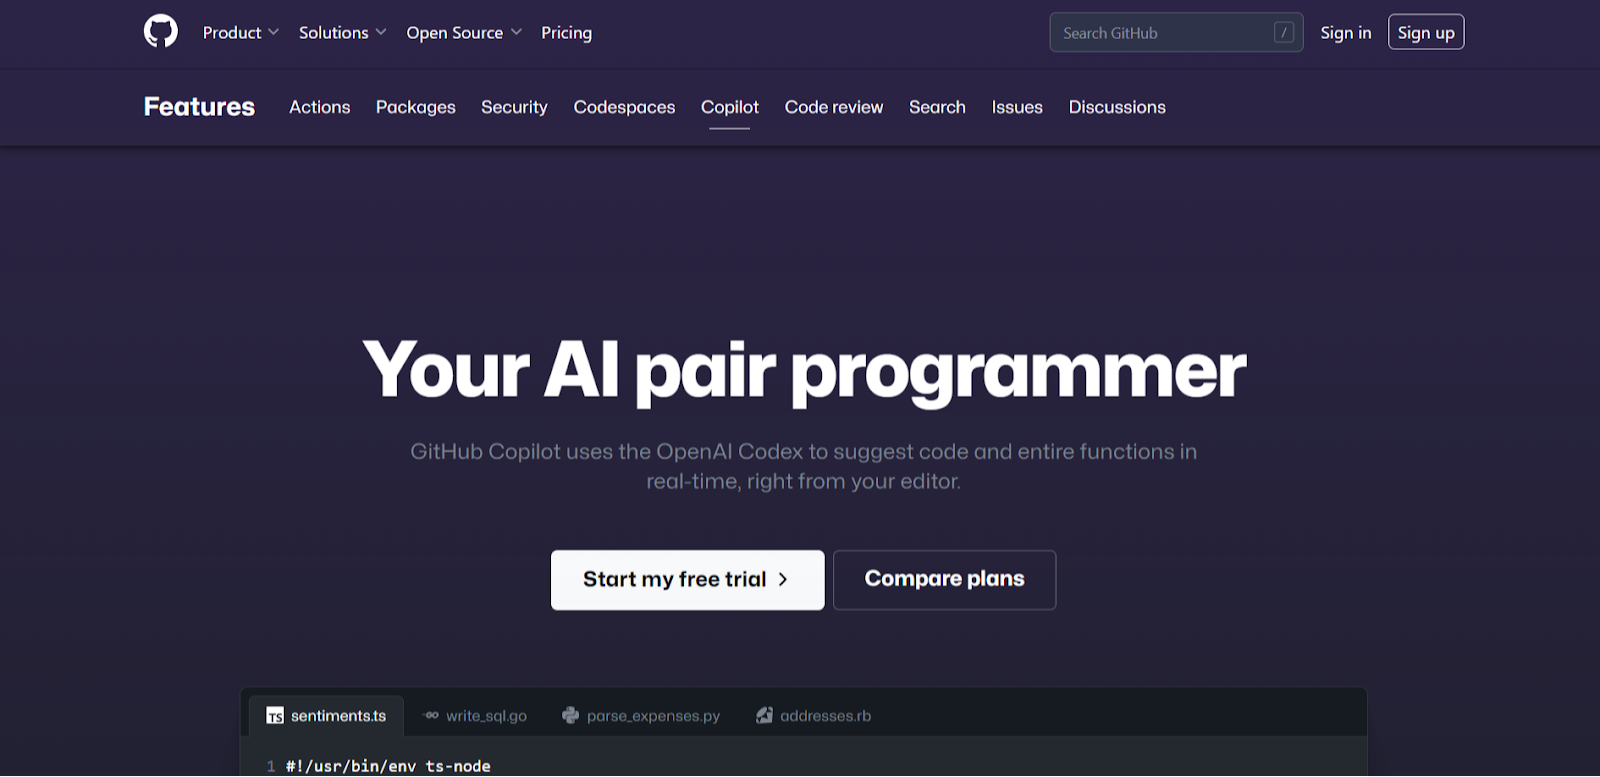Click the Compare plans button
Screen dimensions: 1600x777
pyautogui.click(x=945, y=580)
